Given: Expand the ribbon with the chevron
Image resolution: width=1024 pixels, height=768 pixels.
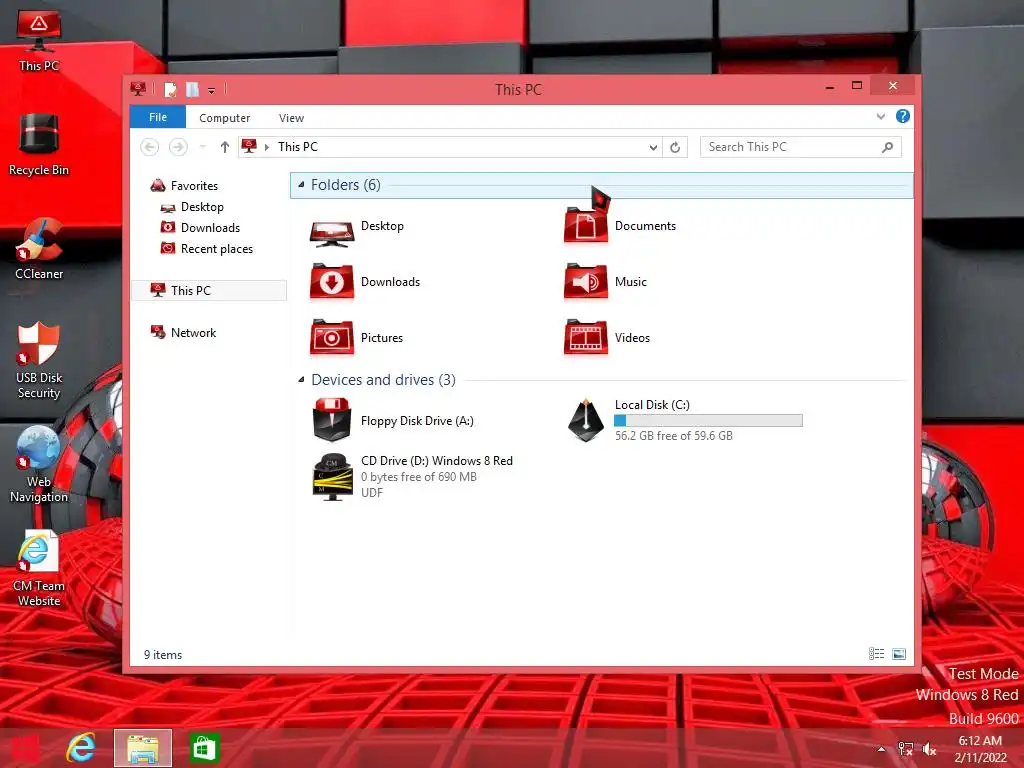Looking at the screenshot, I should click(880, 116).
